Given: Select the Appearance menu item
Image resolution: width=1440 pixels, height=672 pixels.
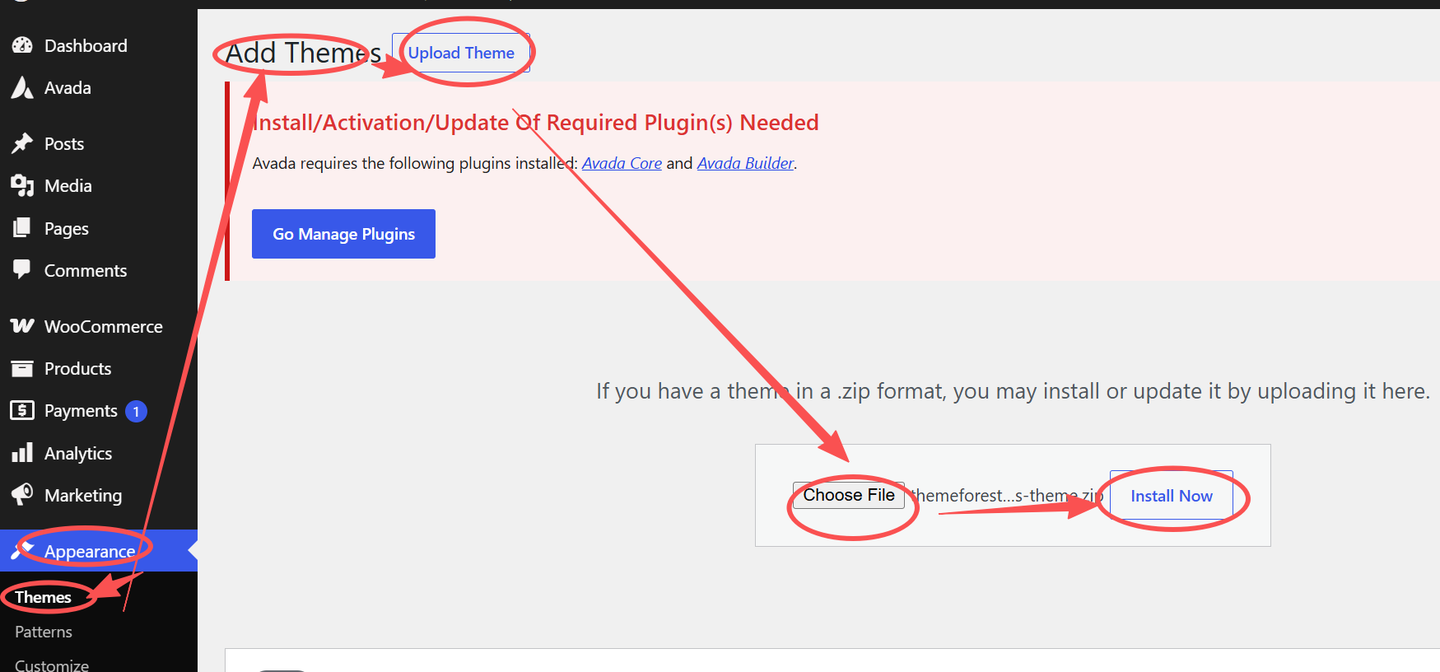Looking at the screenshot, I should click(99, 551).
